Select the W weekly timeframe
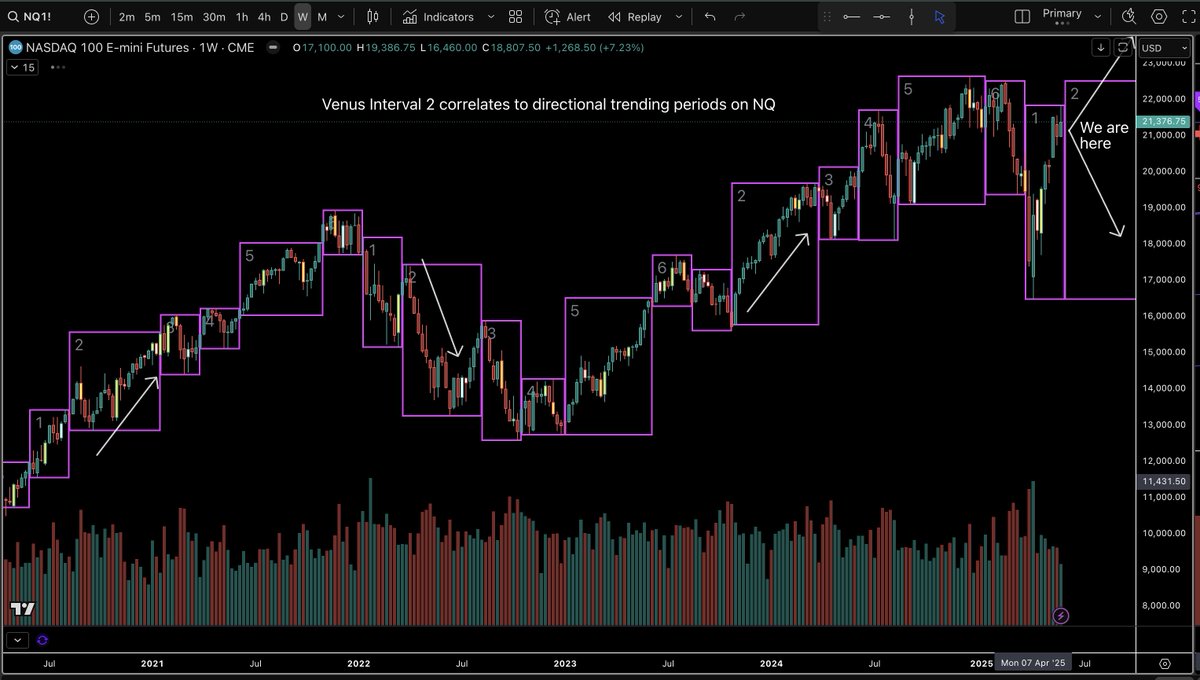The height and width of the screenshot is (680, 1200). tap(302, 17)
